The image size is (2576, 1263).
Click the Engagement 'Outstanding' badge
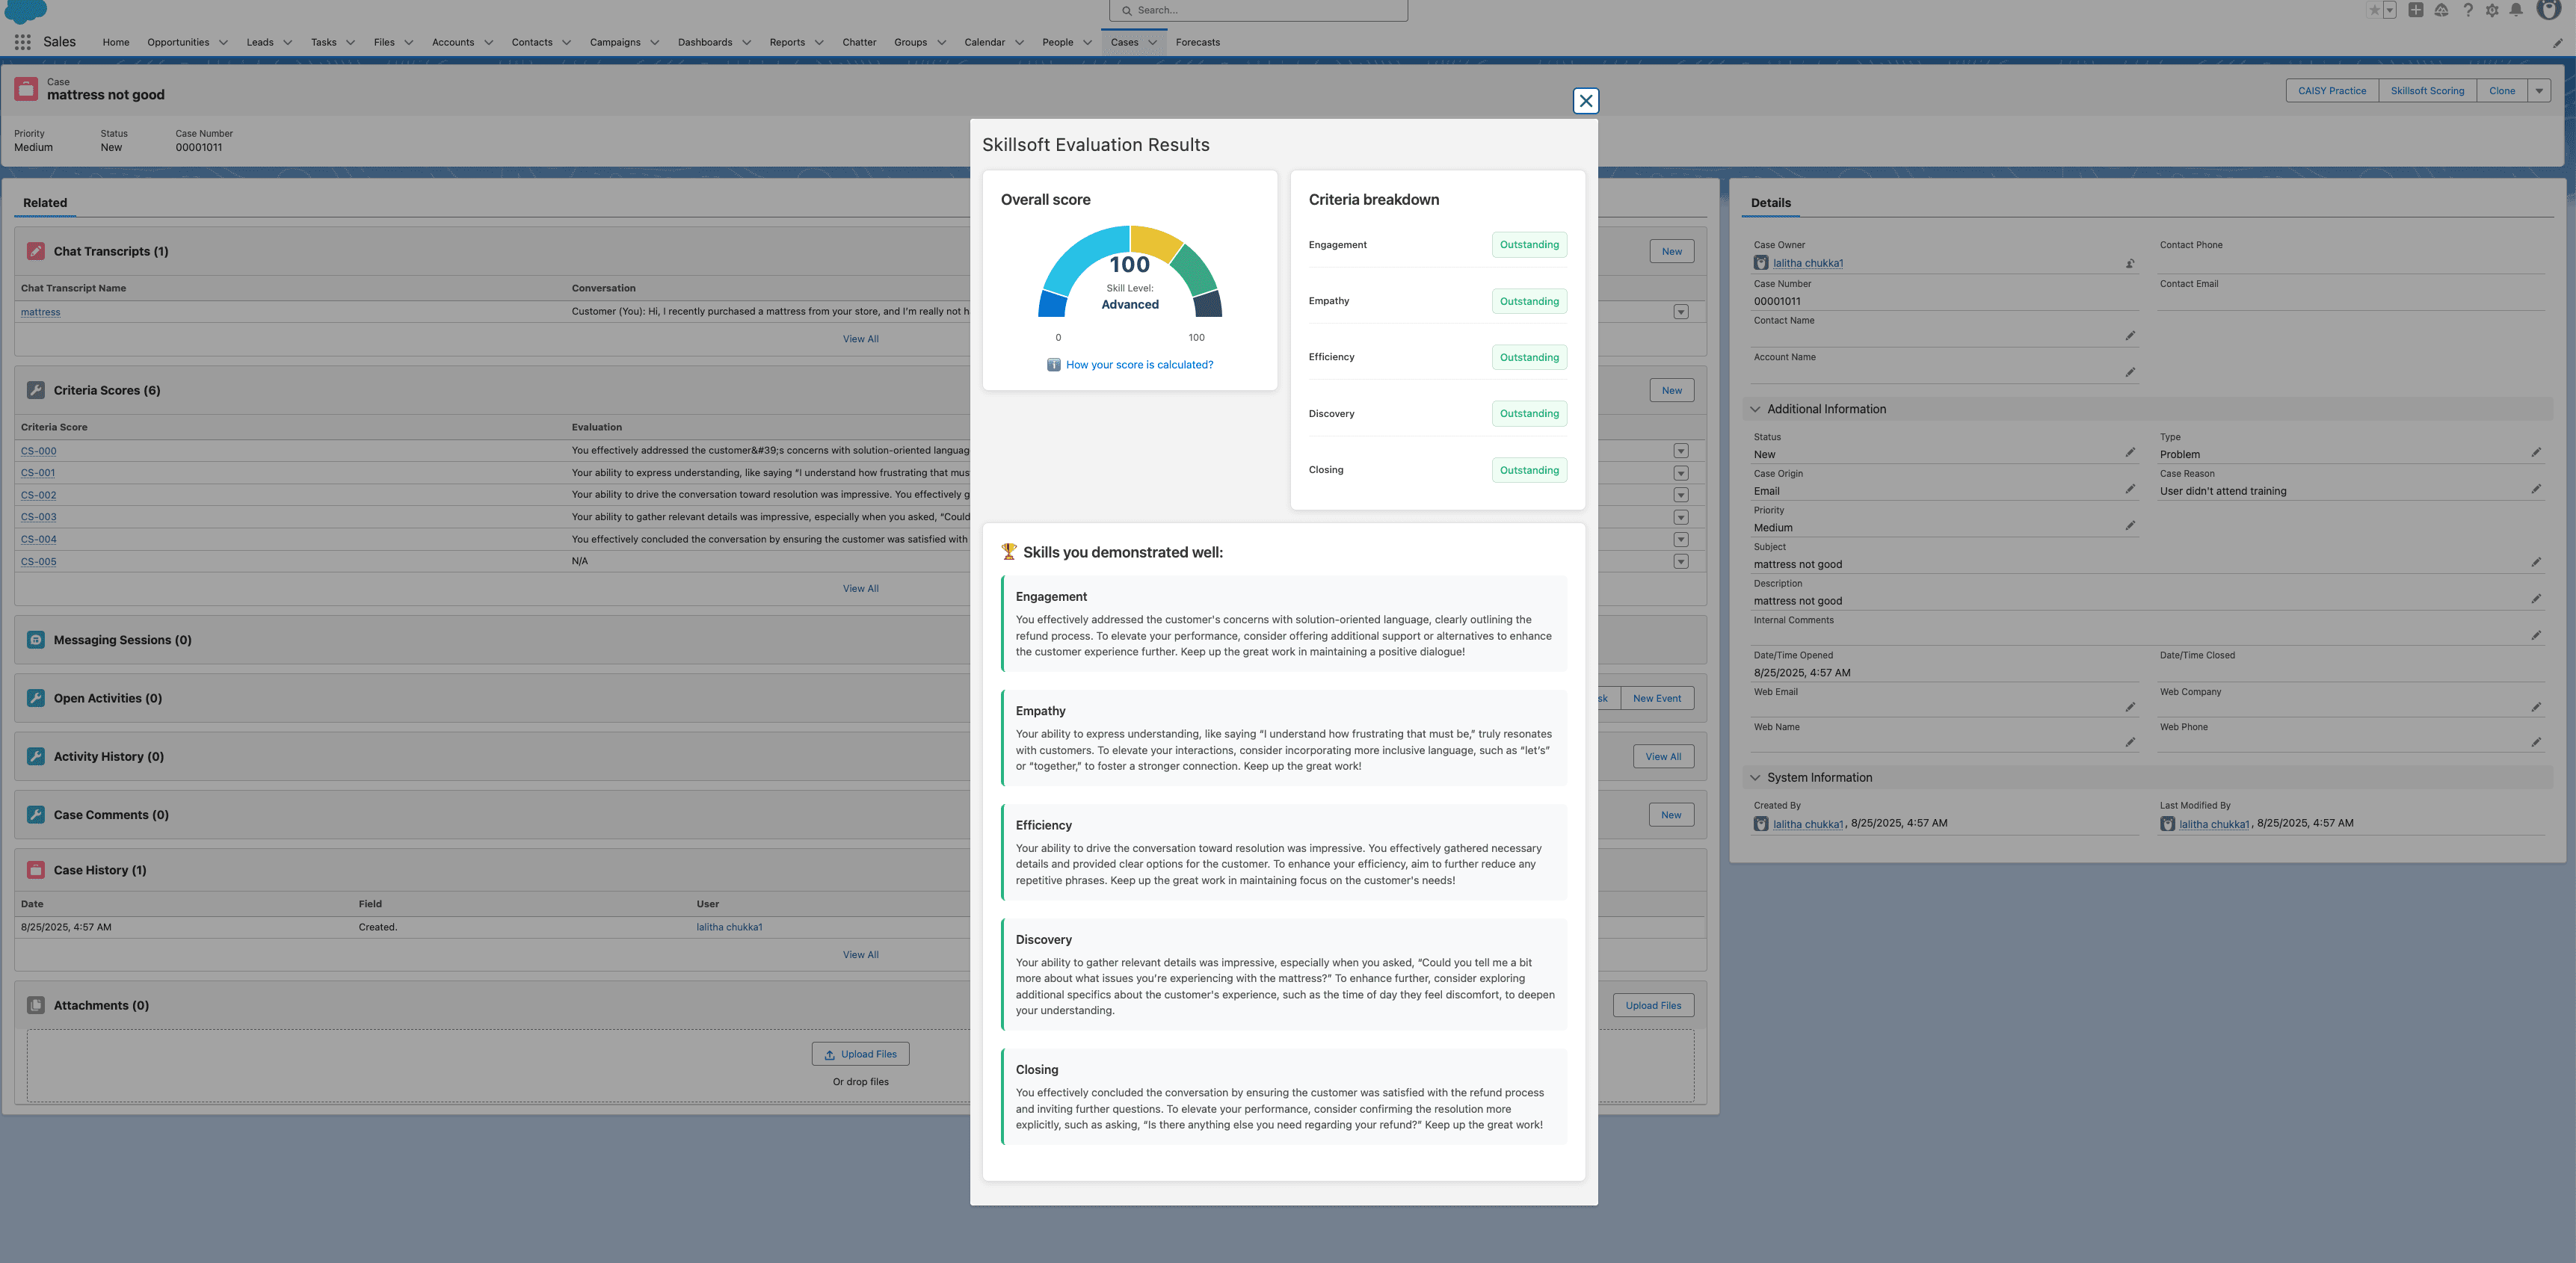(1529, 245)
